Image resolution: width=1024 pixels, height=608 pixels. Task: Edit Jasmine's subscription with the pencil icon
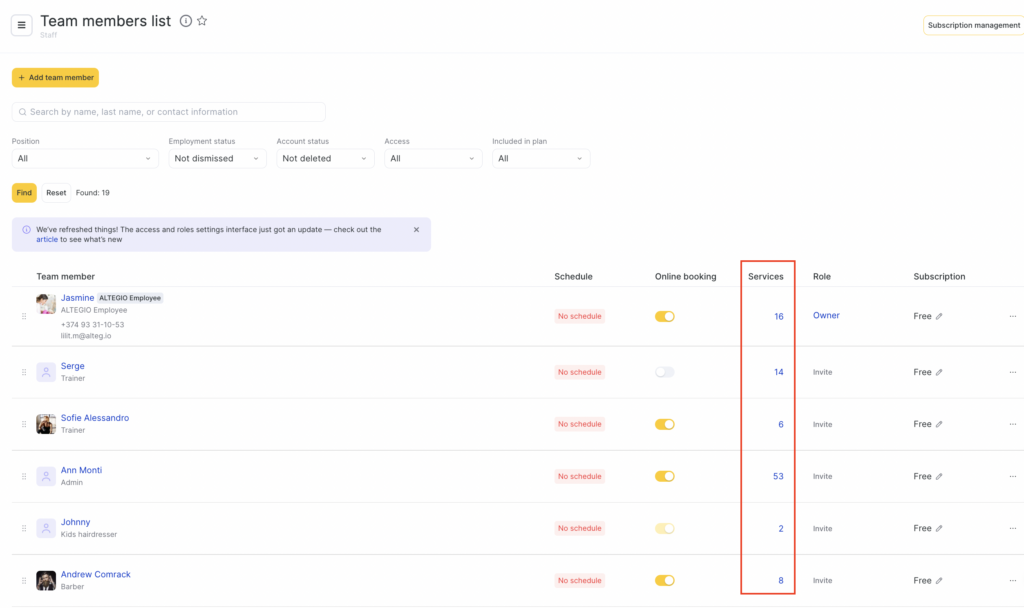939,316
